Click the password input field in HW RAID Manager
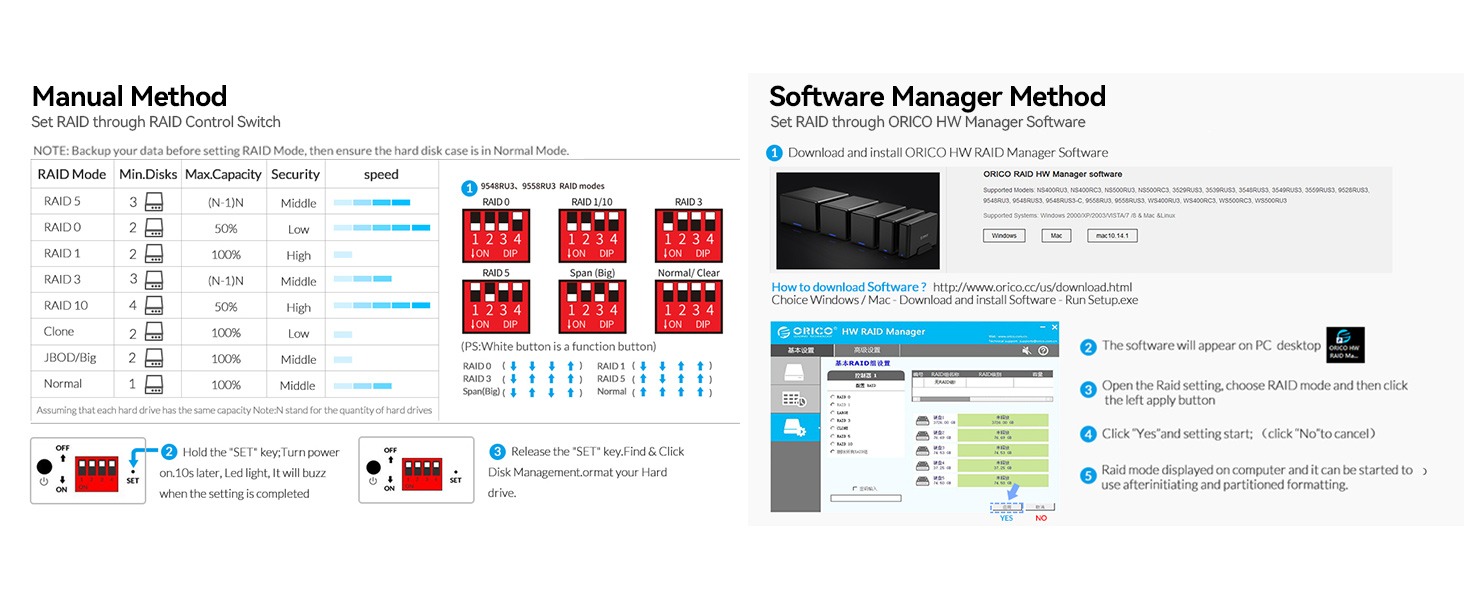This screenshot has width=1464, height=600. coord(865,498)
